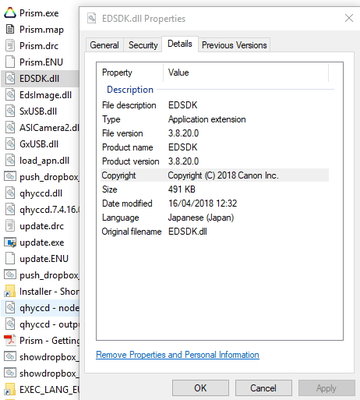Image resolution: width=360 pixels, height=400 pixels.
Task: Switch to the Security tab
Action: point(143,45)
